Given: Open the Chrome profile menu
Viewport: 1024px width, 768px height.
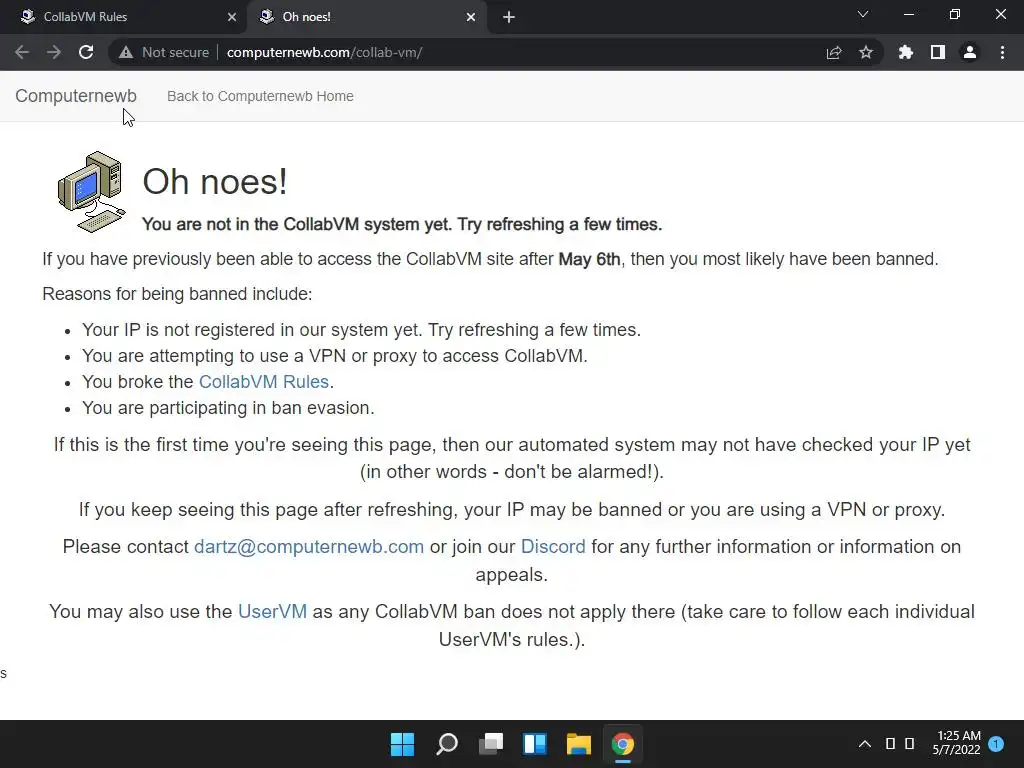Looking at the screenshot, I should tap(970, 52).
